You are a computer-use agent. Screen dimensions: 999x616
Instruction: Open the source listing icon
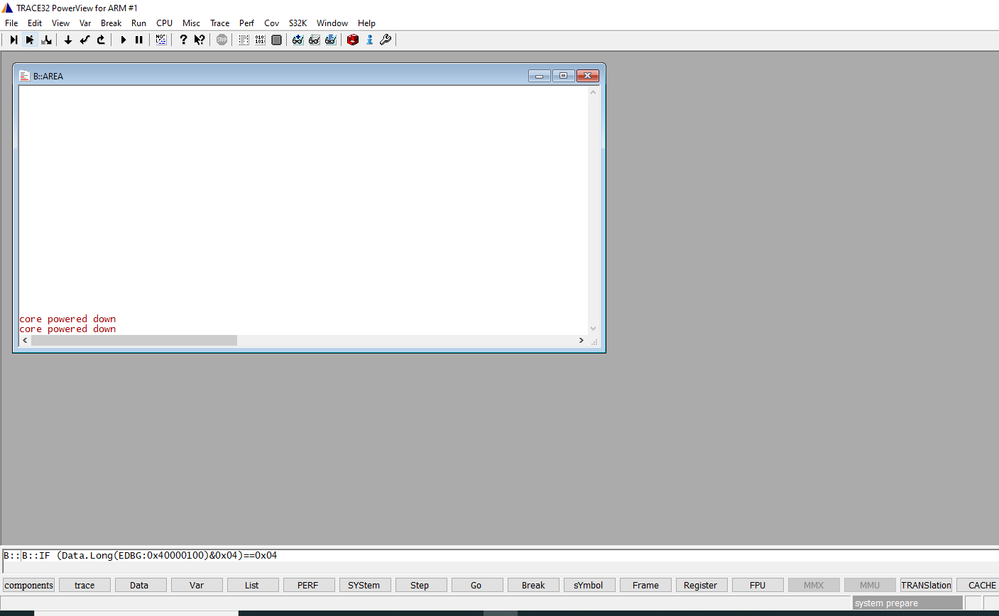(x=244, y=39)
